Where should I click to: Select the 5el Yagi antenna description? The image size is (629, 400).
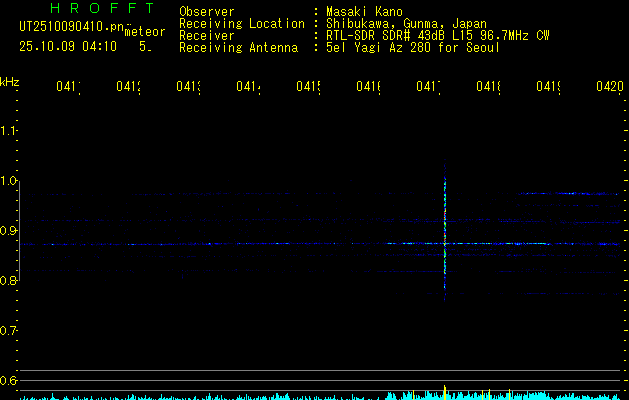[x=412, y=48]
